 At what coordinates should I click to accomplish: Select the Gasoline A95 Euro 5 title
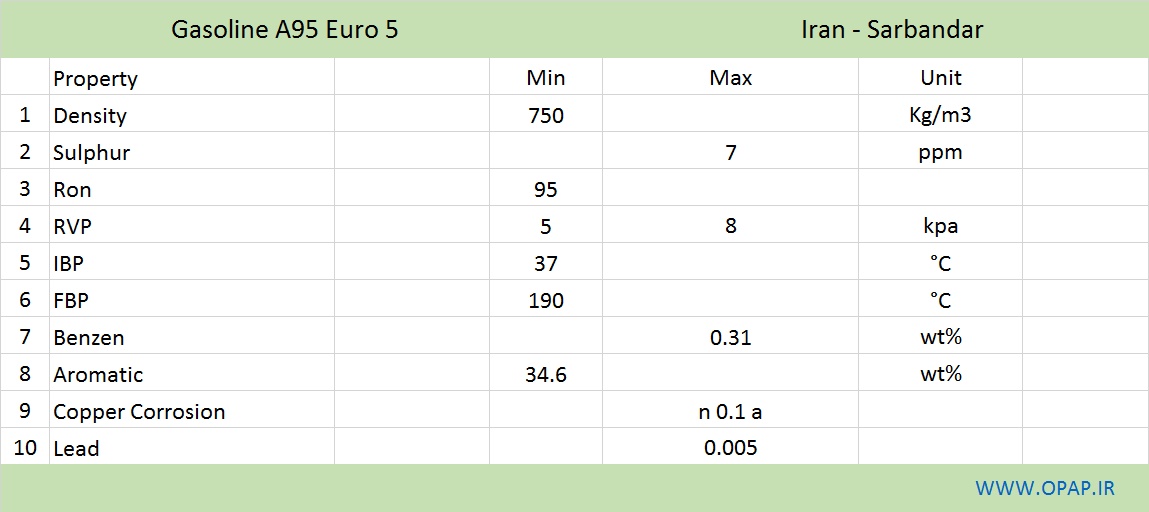[x=285, y=30]
